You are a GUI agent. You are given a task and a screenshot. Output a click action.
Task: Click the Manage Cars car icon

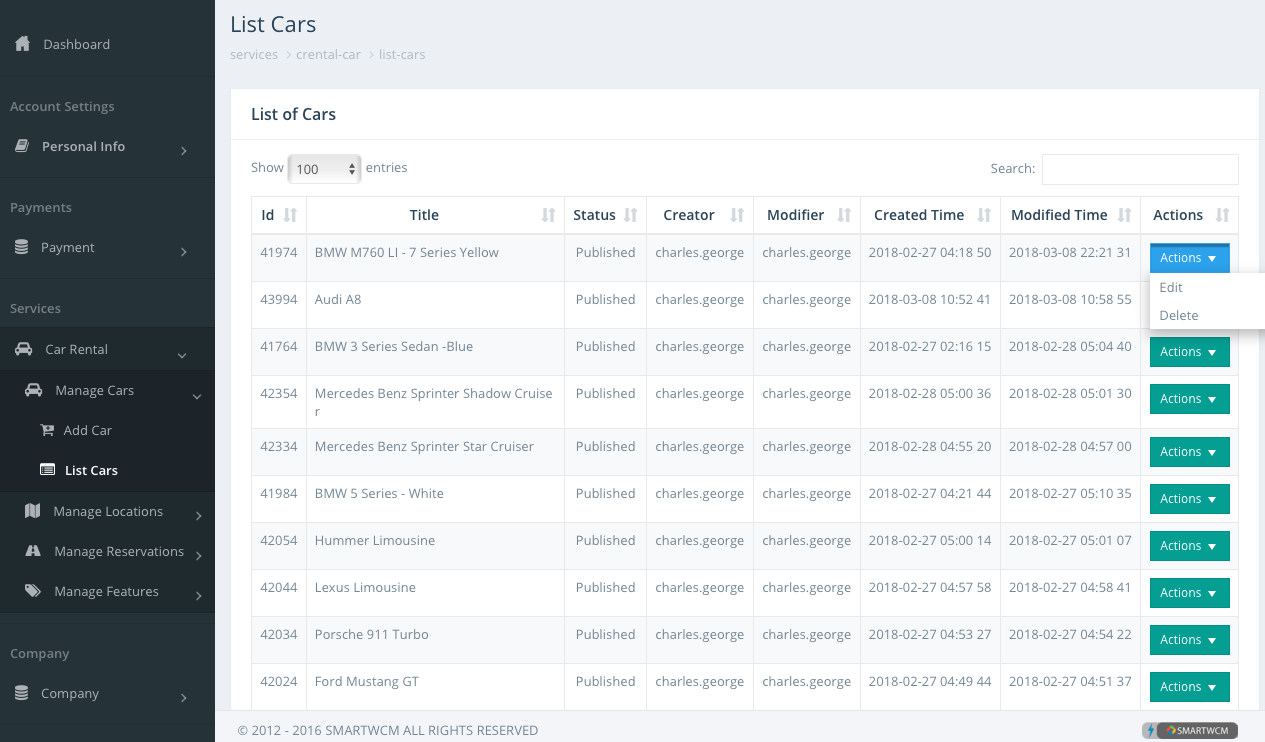pyautogui.click(x=34, y=390)
